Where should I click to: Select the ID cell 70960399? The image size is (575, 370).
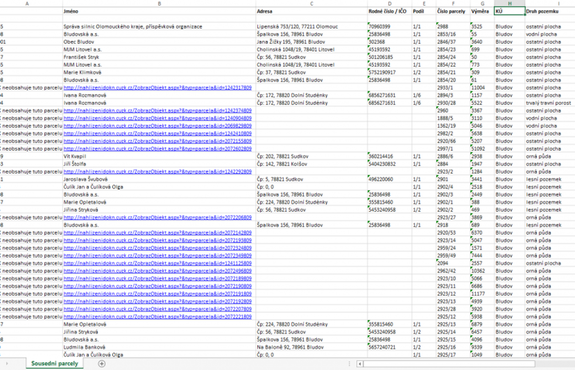(x=389, y=27)
